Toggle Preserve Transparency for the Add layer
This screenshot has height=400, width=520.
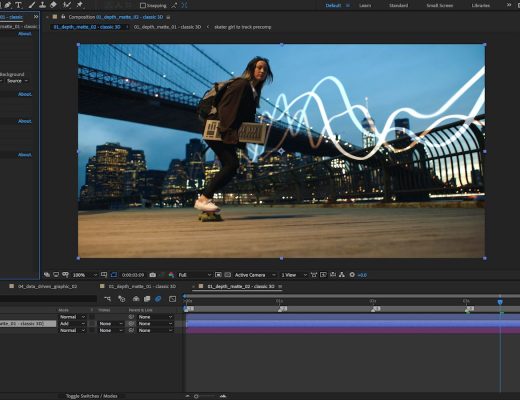[x=92, y=323]
